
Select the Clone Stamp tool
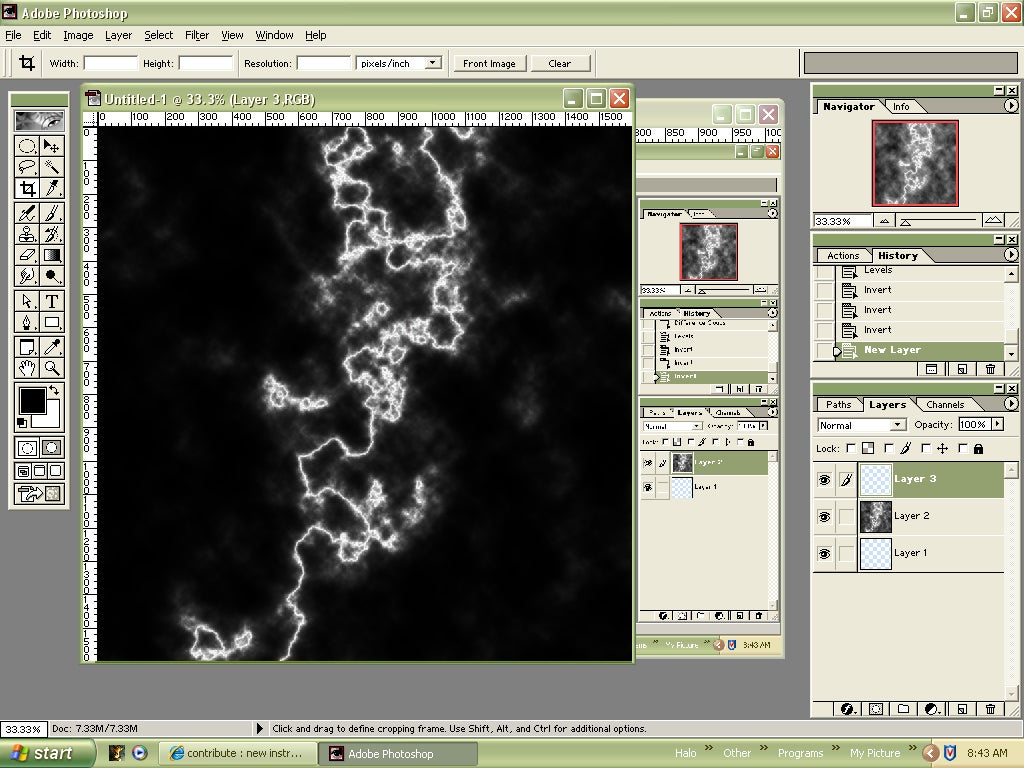pos(29,232)
